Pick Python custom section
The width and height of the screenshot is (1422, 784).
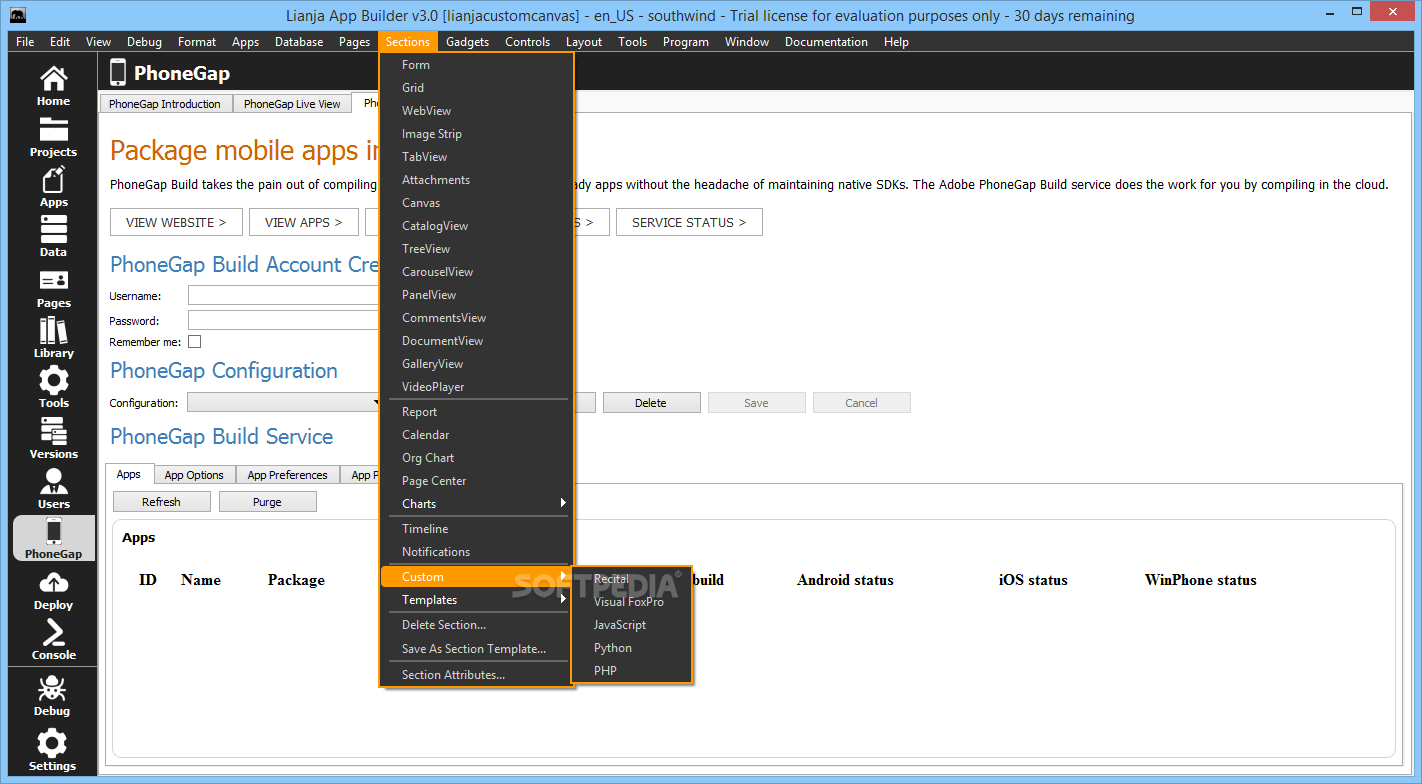(x=631, y=648)
